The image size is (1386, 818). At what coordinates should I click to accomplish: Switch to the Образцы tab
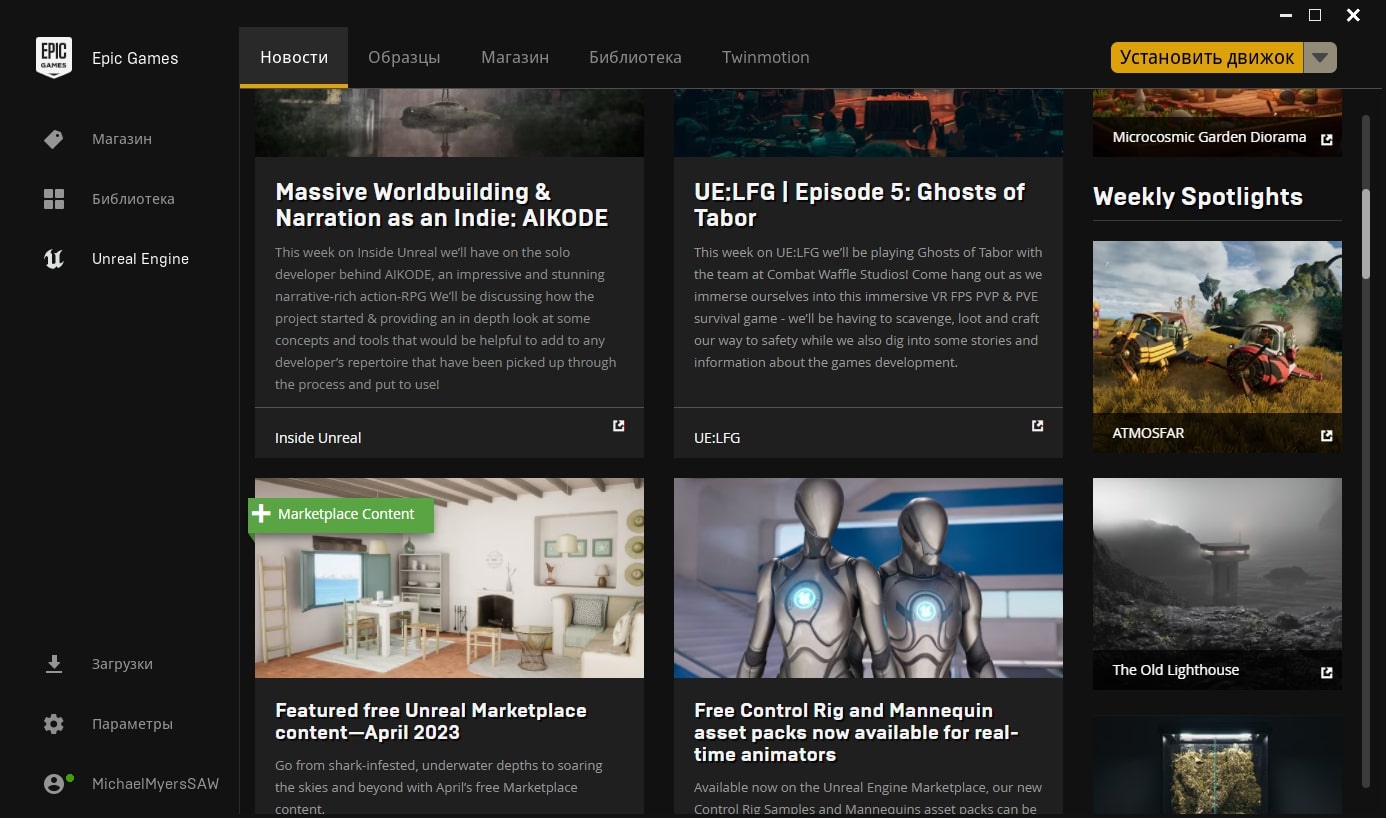404,57
